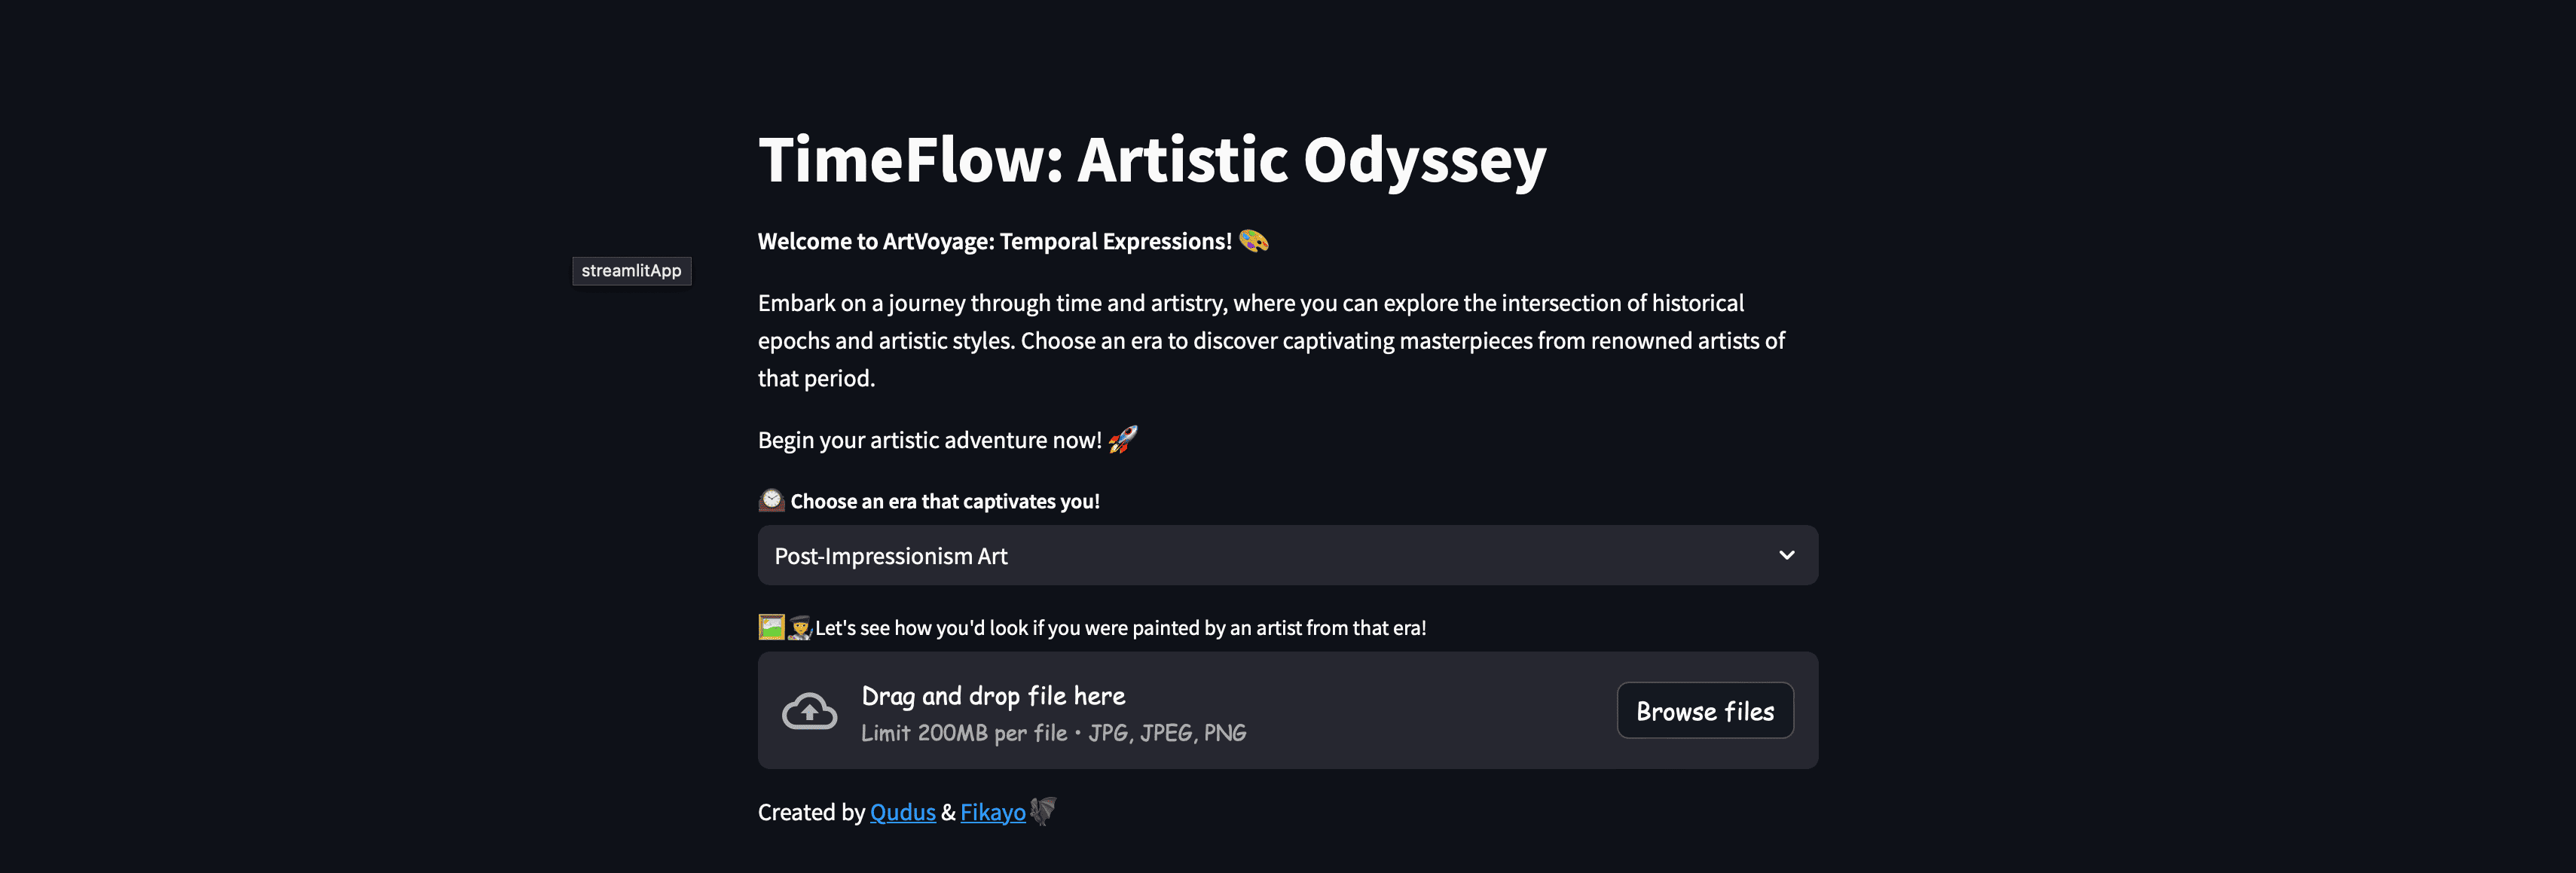The image size is (2576, 873).
Task: Click the rocket emoji
Action: tap(1123, 439)
